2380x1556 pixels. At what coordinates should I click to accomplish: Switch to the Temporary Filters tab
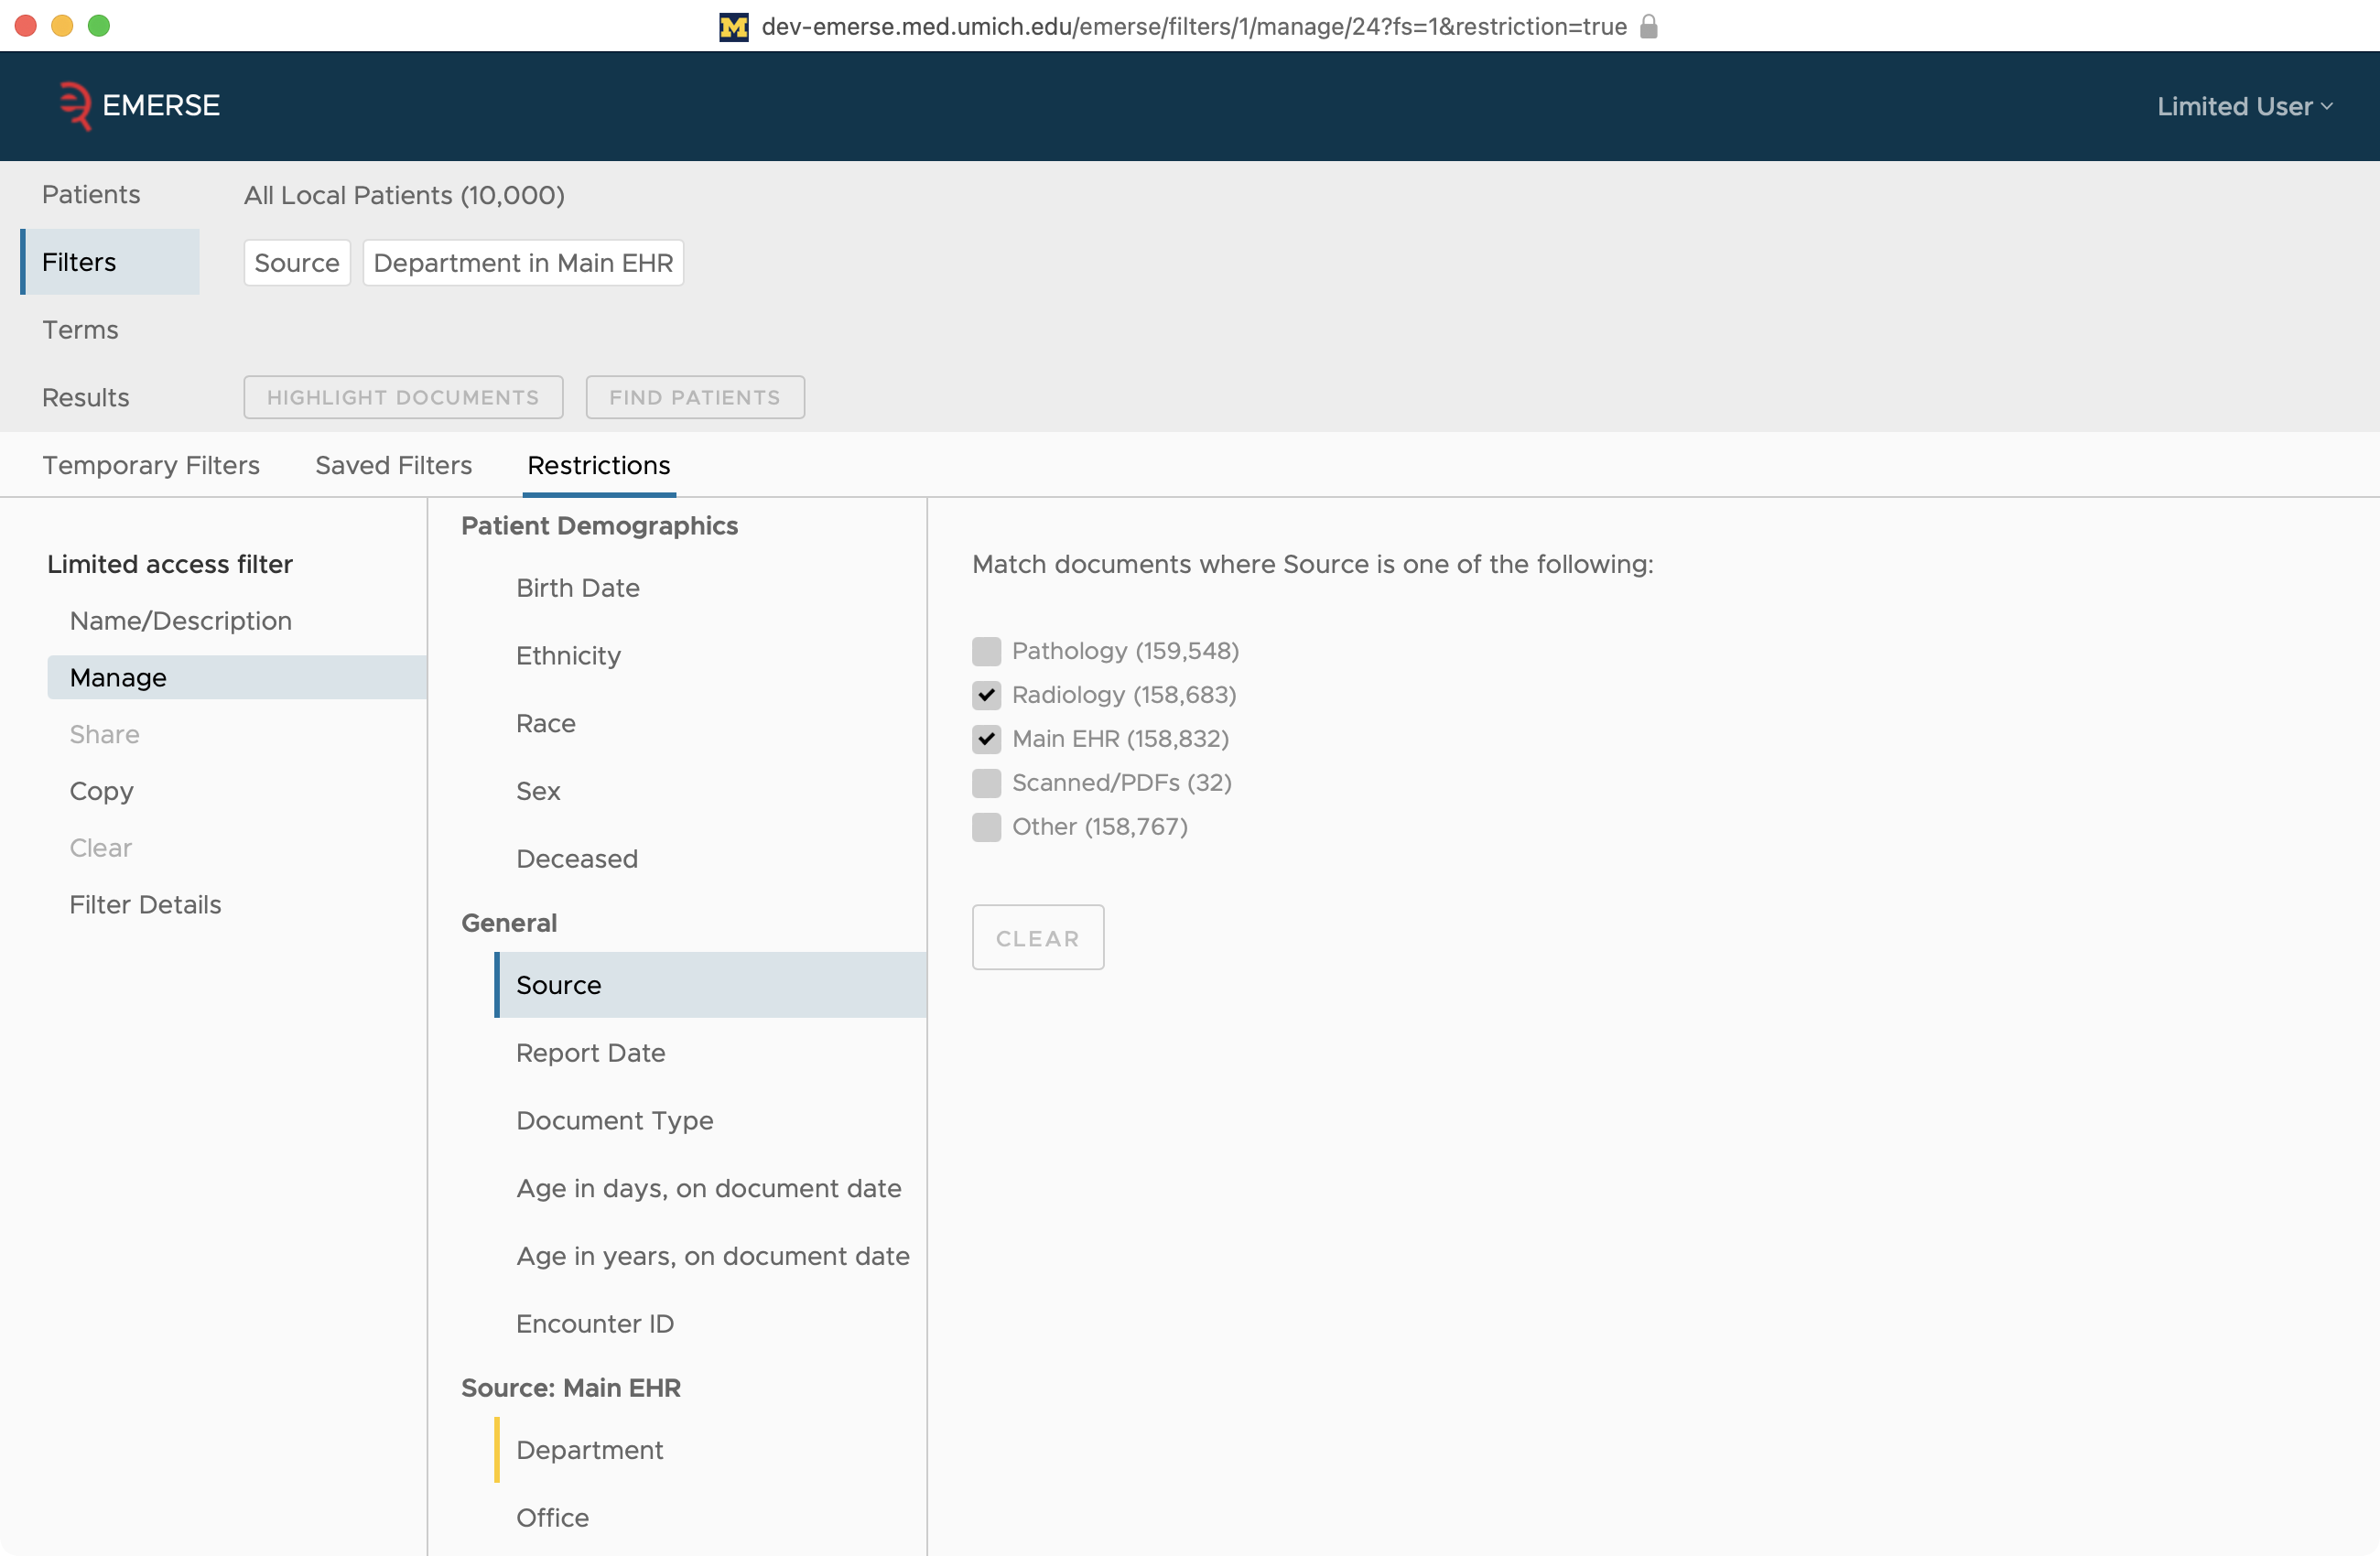(151, 465)
